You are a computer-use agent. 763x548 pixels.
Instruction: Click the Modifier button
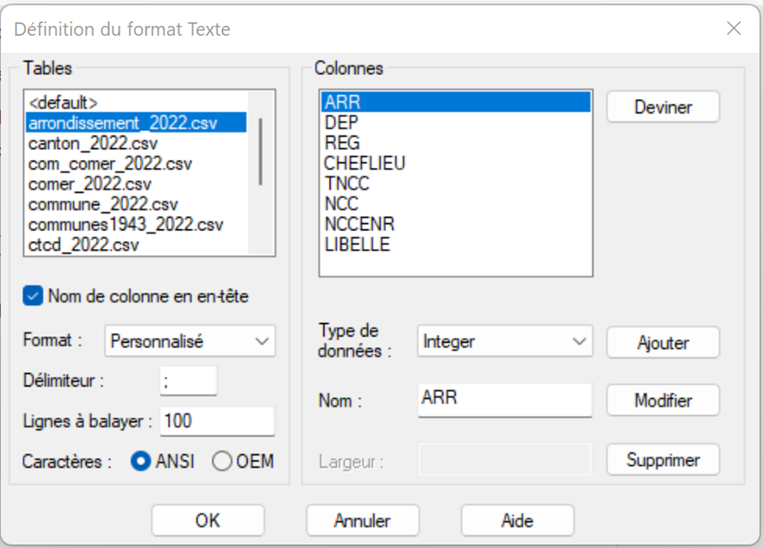pyautogui.click(x=662, y=401)
